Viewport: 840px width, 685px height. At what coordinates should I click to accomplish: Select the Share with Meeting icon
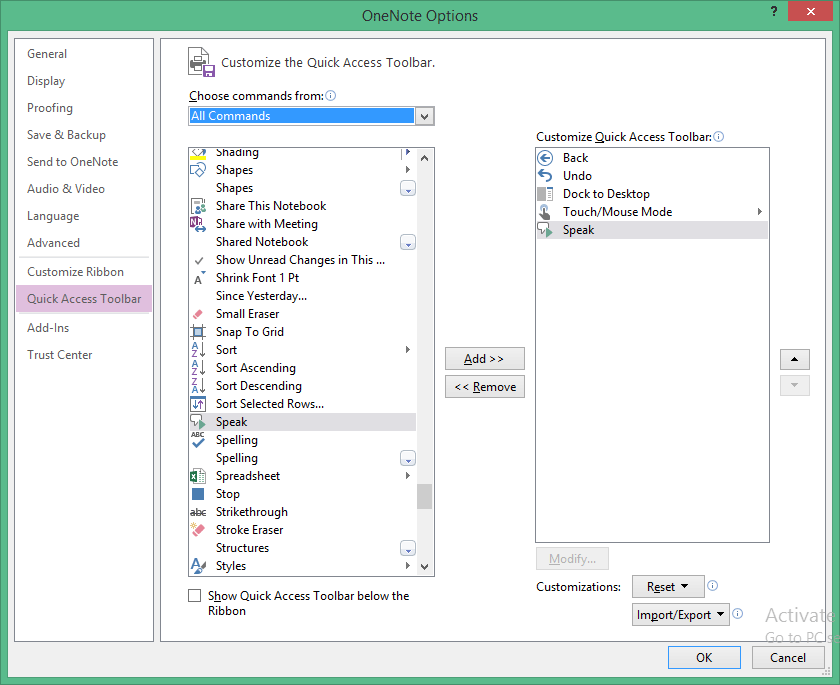[198, 224]
